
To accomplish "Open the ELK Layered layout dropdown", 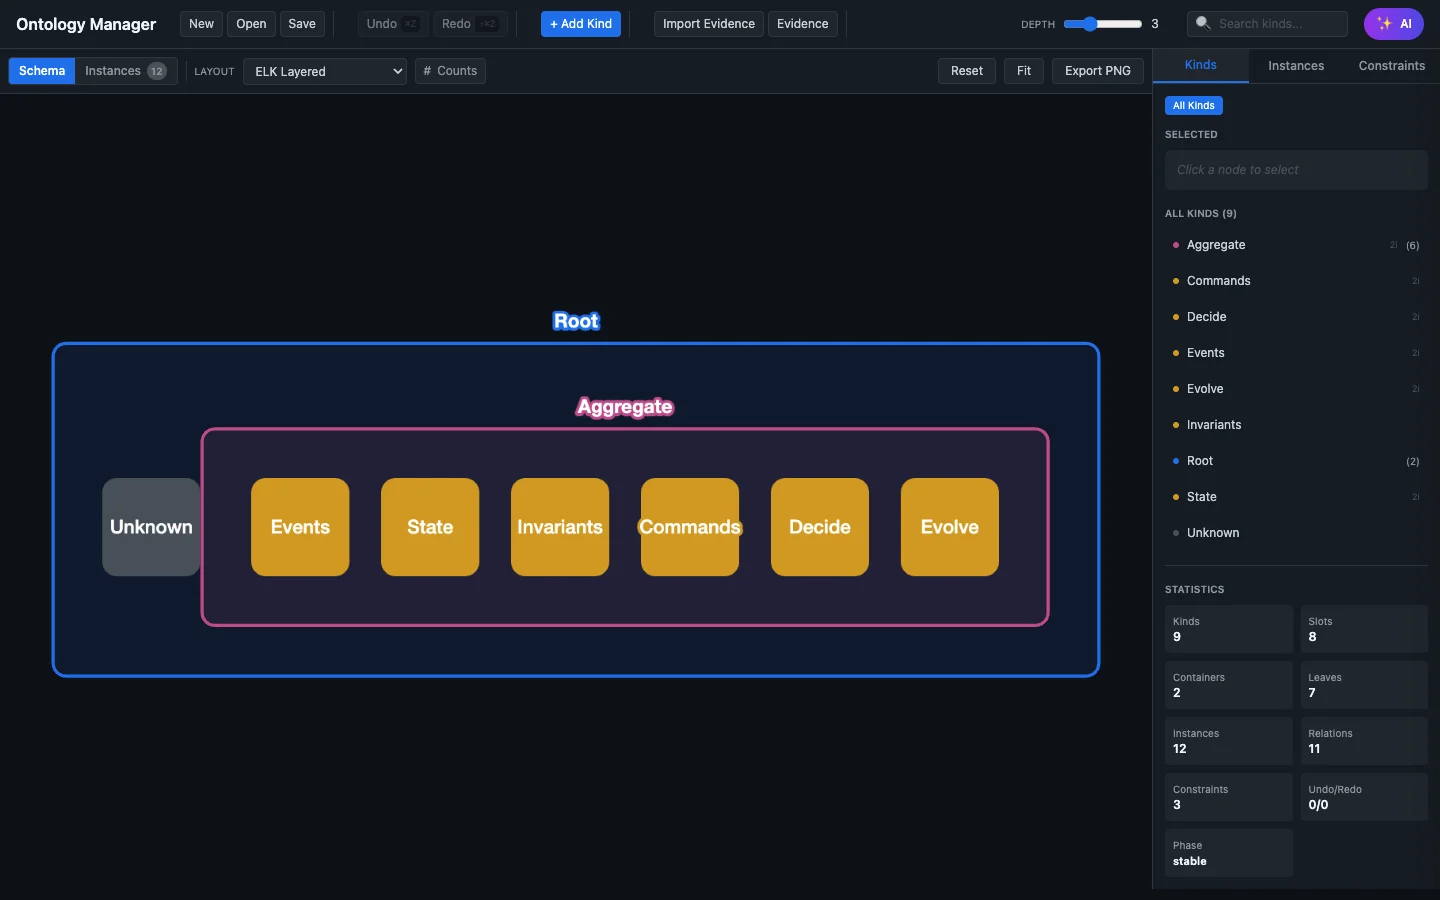I will click(324, 71).
